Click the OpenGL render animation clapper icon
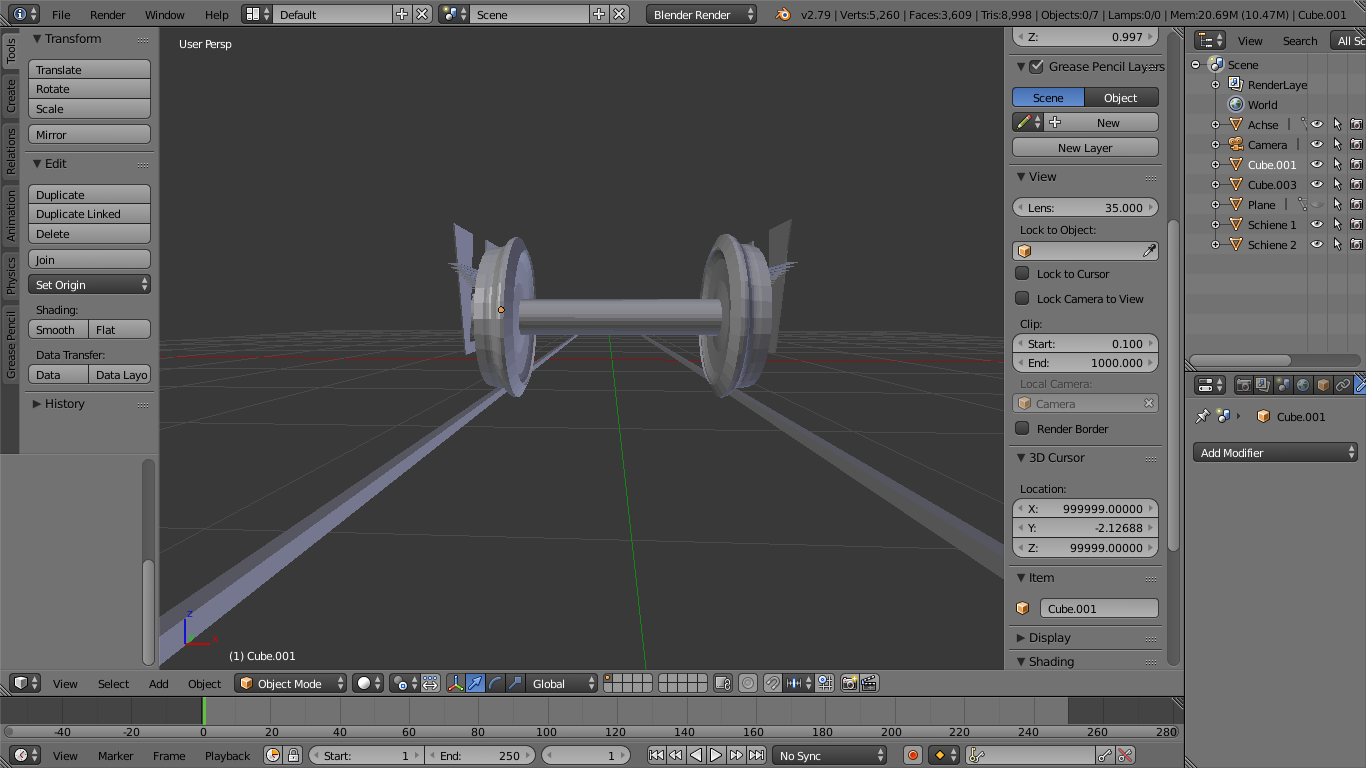The width and height of the screenshot is (1366, 768). click(869, 684)
